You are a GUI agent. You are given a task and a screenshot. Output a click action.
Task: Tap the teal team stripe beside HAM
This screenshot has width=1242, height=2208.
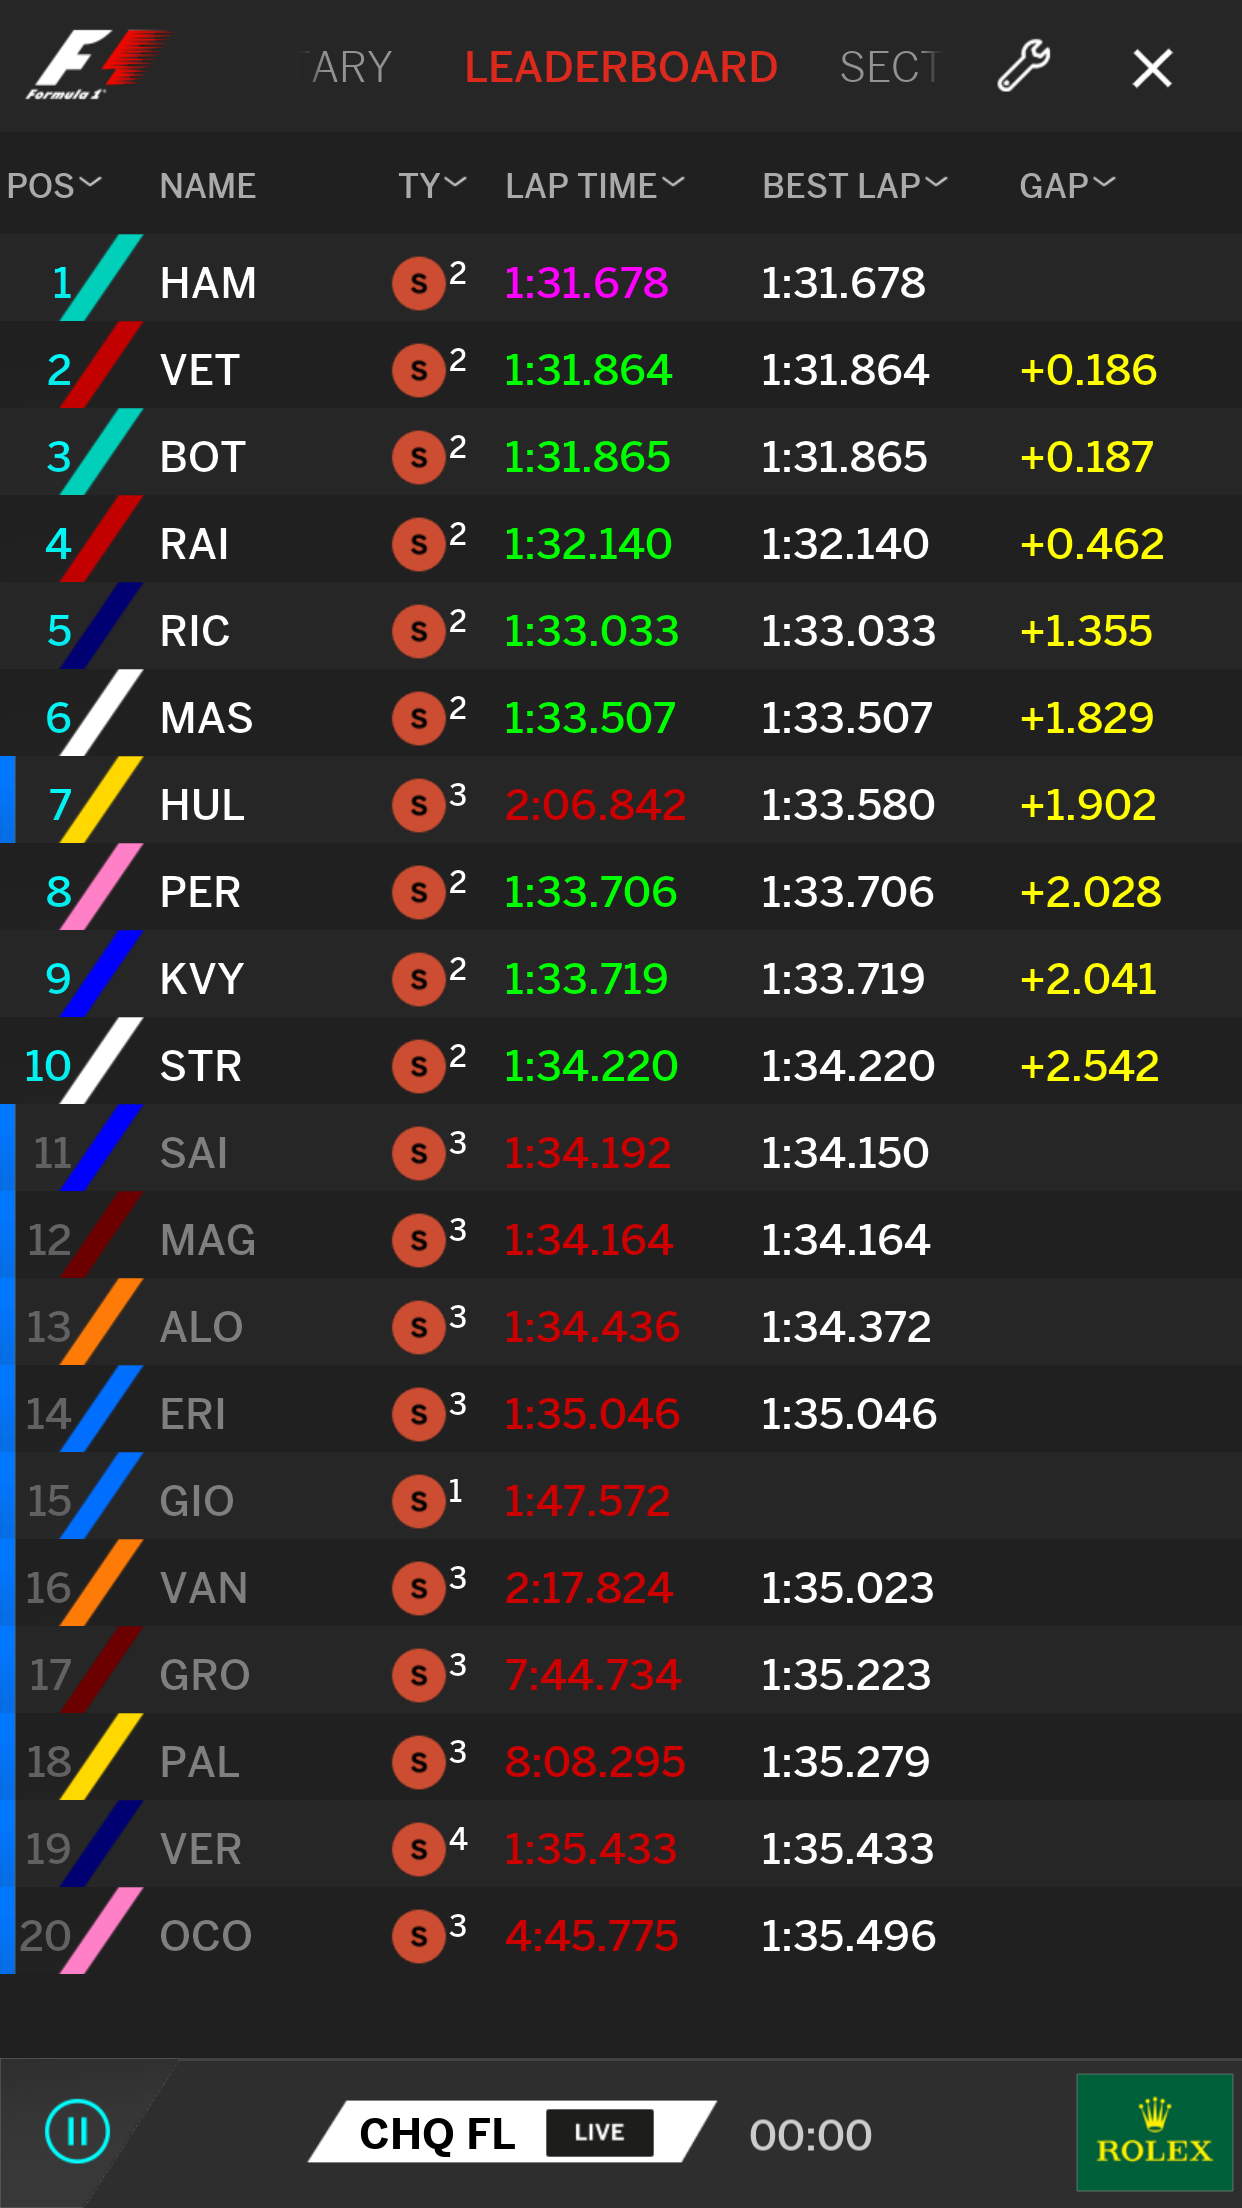click(103, 278)
